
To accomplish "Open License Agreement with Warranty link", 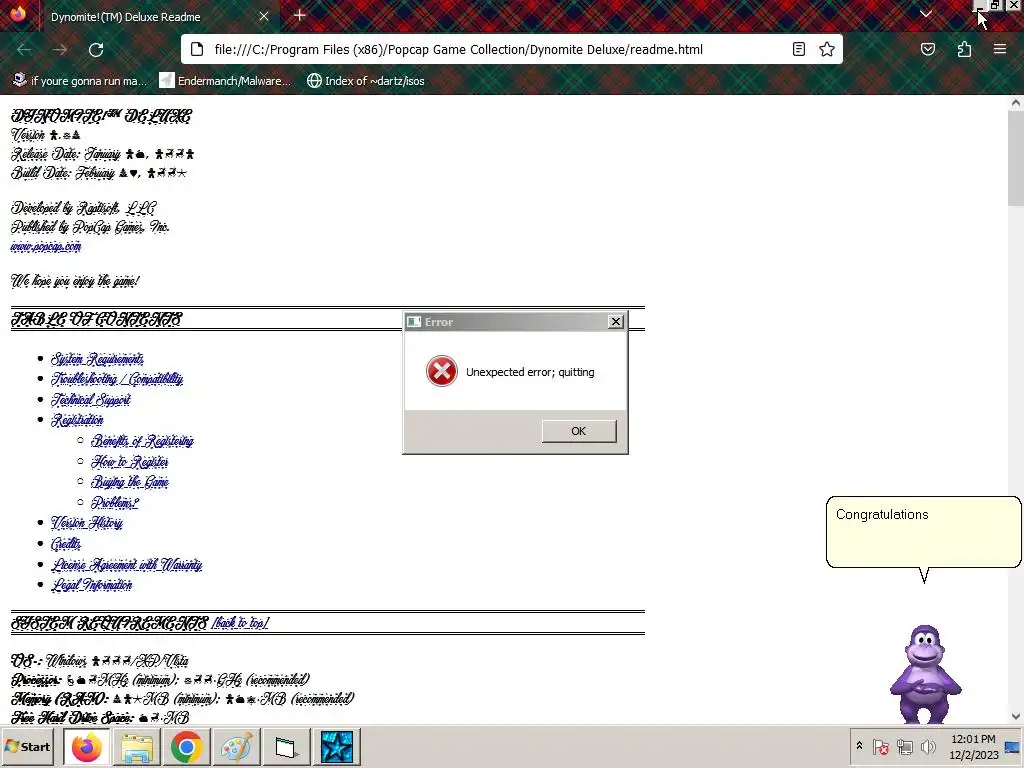I will click(127, 565).
